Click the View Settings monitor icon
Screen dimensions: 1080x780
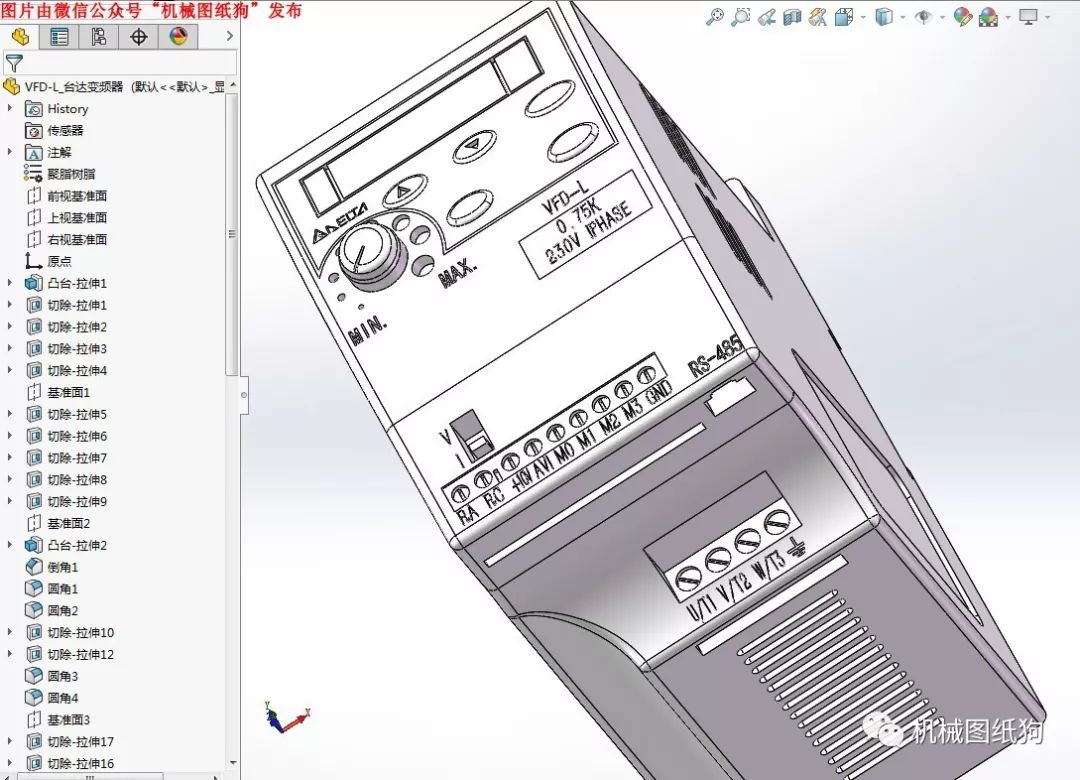1028,17
